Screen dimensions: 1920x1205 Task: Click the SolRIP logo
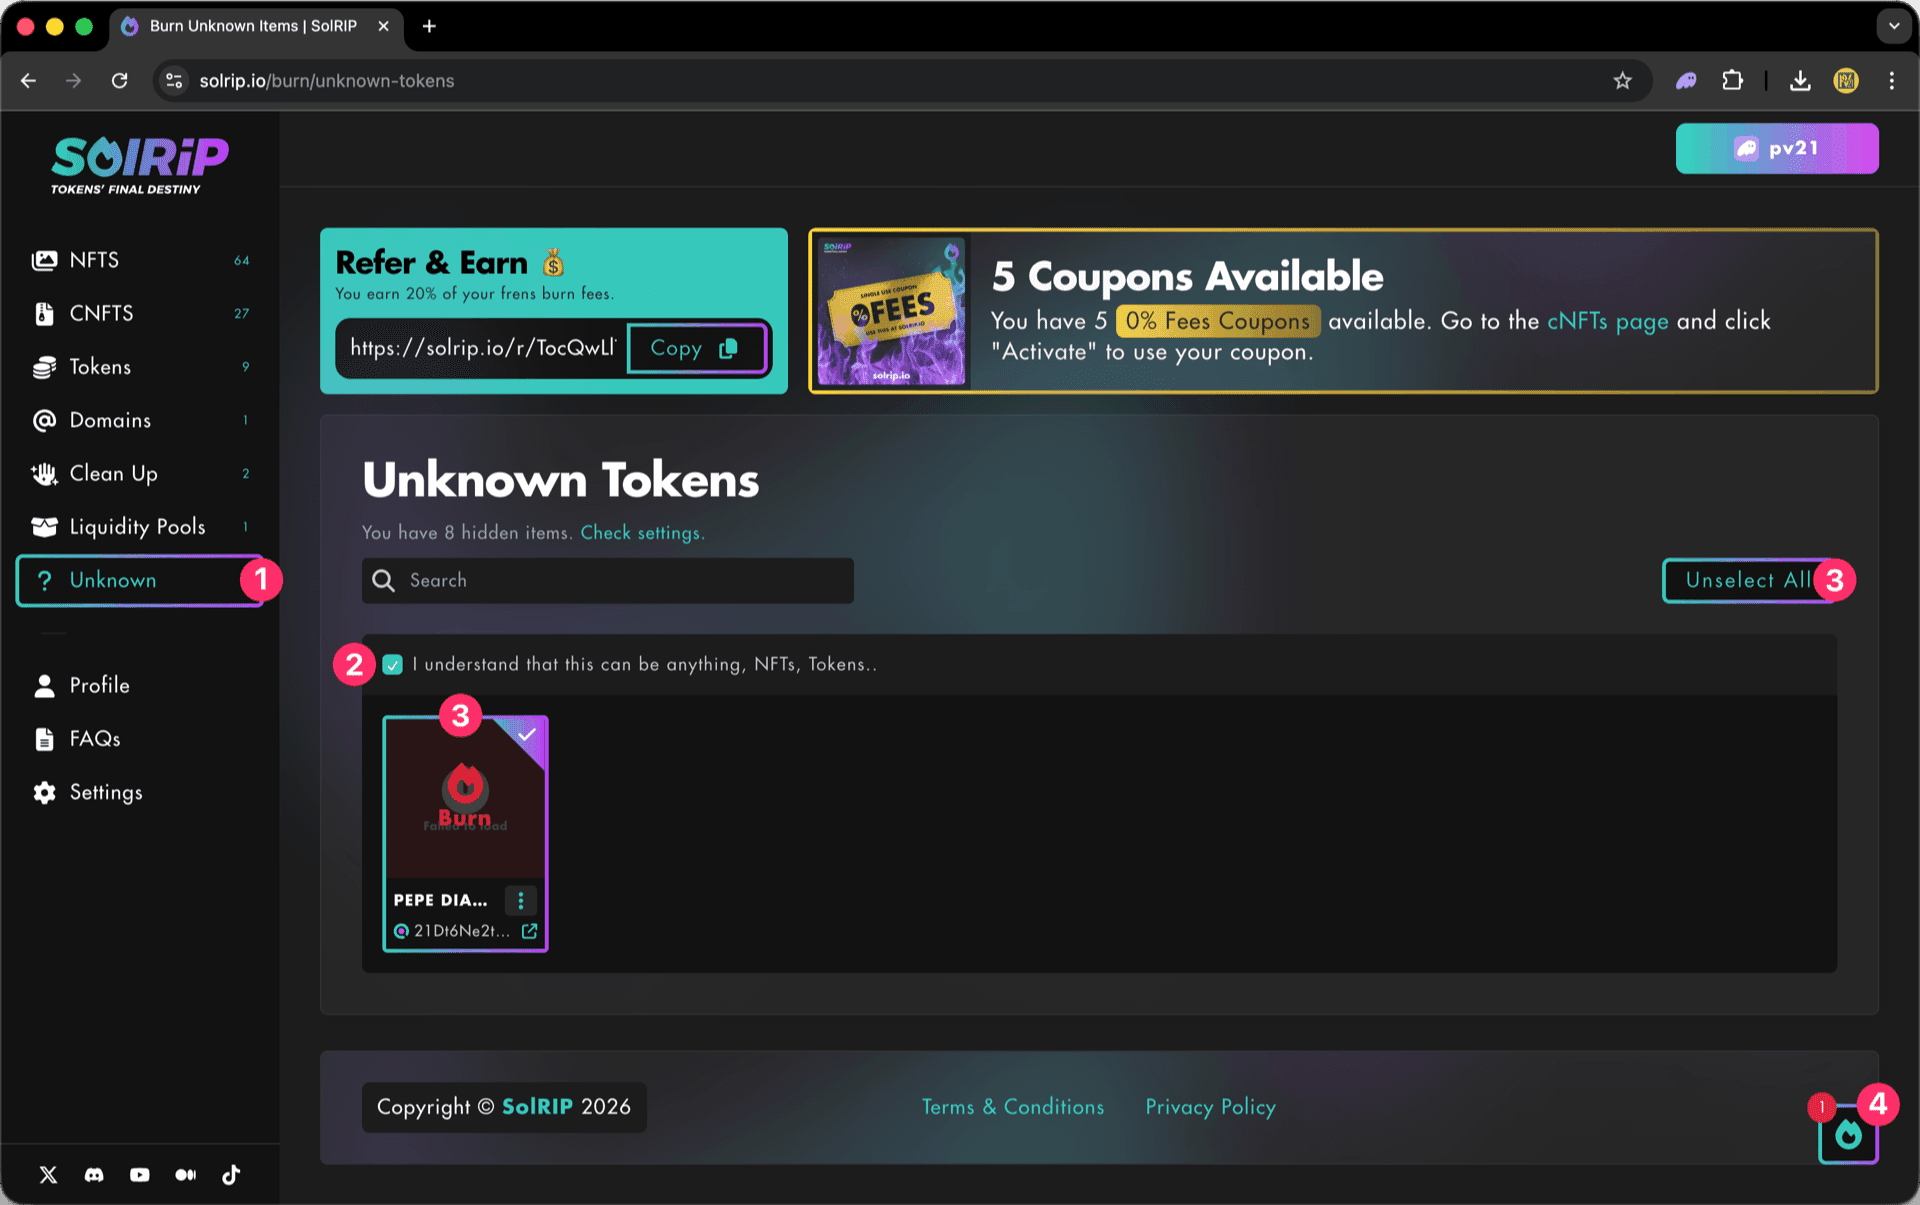pyautogui.click(x=140, y=164)
